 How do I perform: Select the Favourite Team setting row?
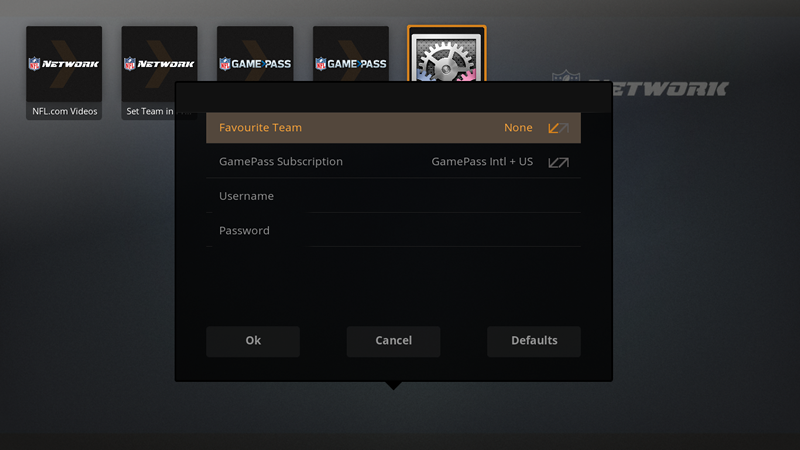point(393,128)
